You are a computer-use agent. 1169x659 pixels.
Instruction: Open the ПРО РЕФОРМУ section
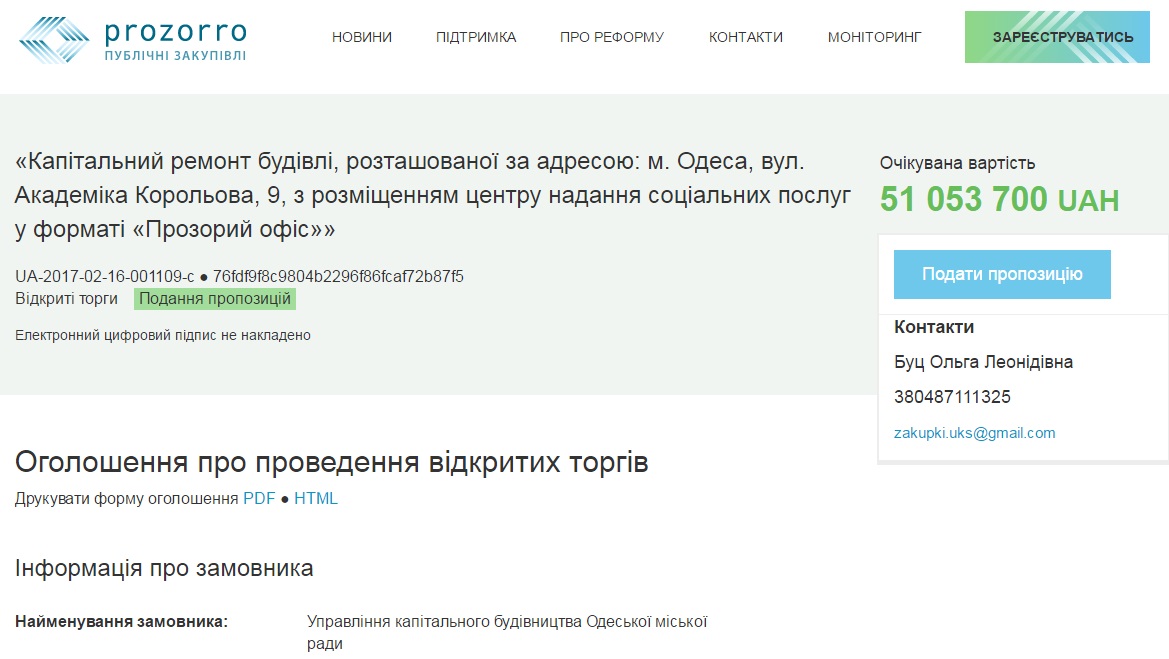tap(612, 37)
